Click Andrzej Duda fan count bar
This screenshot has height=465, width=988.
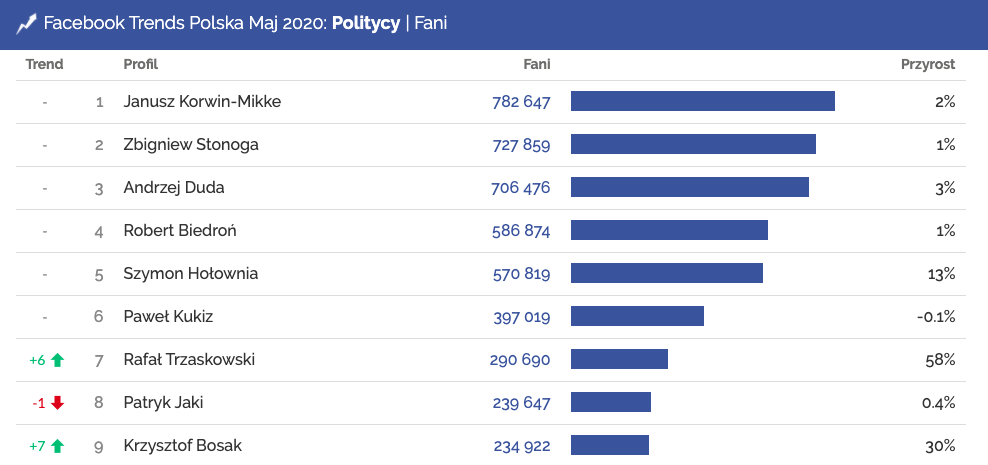[689, 187]
